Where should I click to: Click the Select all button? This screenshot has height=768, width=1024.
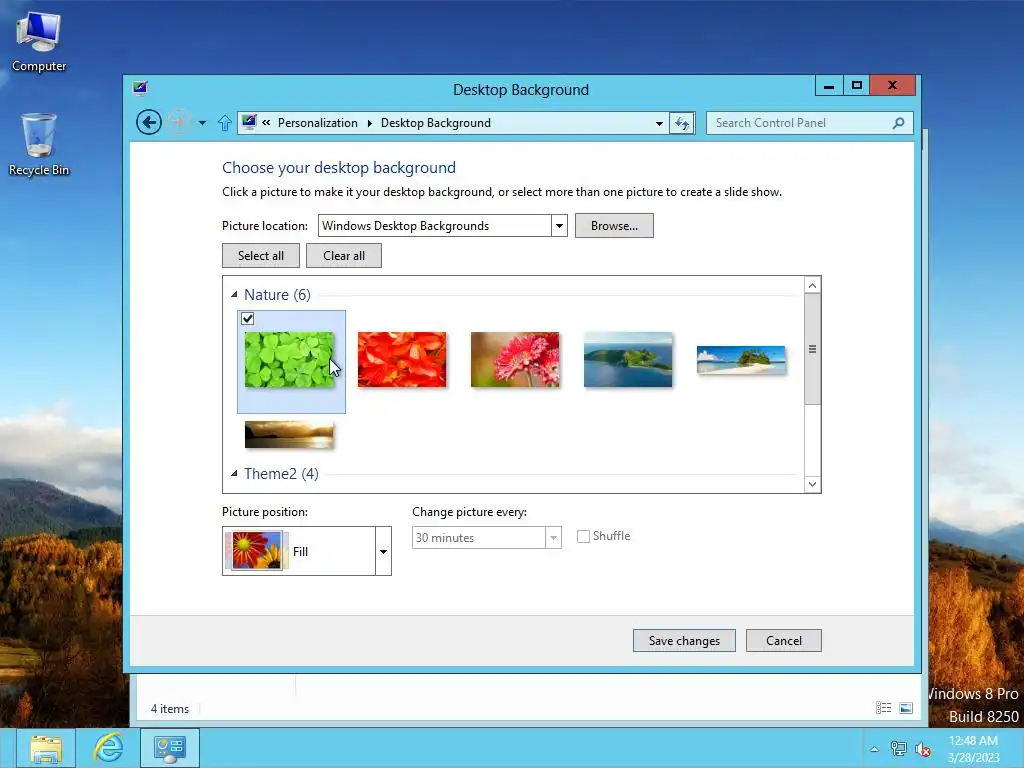(261, 256)
